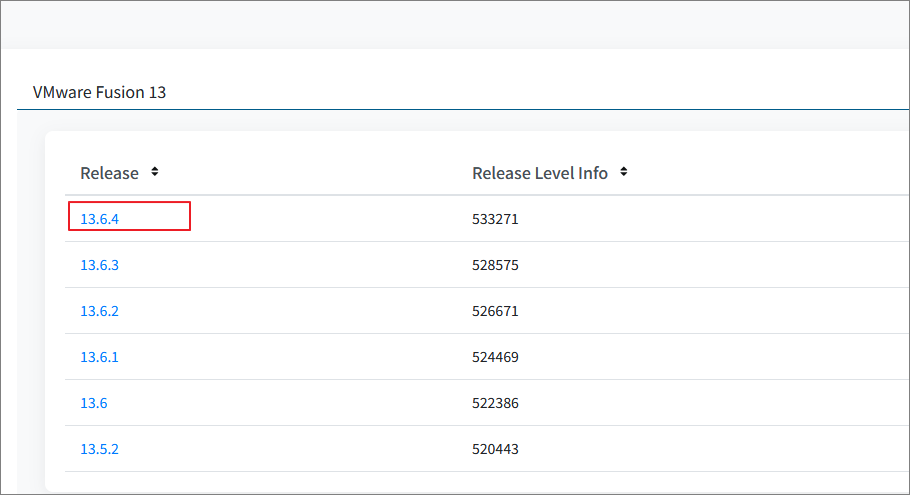Open the 13.6 release link
Viewport: 910px width, 495px height.
(x=94, y=403)
